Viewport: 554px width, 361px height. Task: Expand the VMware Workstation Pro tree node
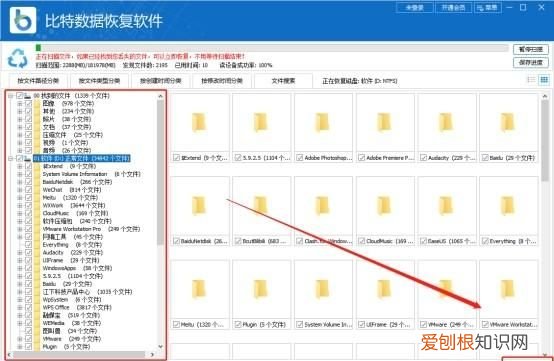(x=20, y=229)
